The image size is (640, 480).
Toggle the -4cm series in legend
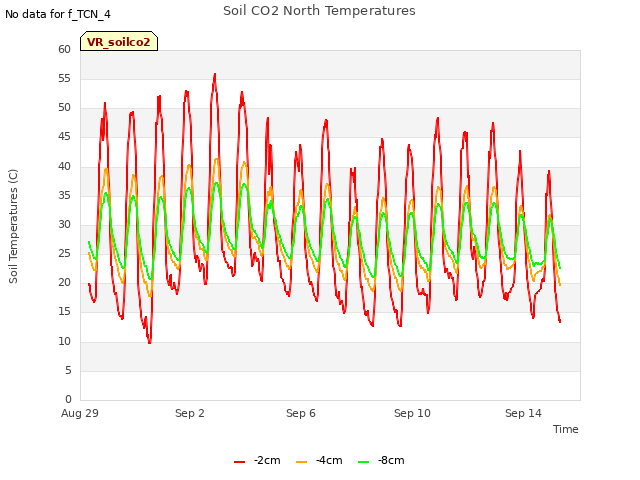[319, 460]
